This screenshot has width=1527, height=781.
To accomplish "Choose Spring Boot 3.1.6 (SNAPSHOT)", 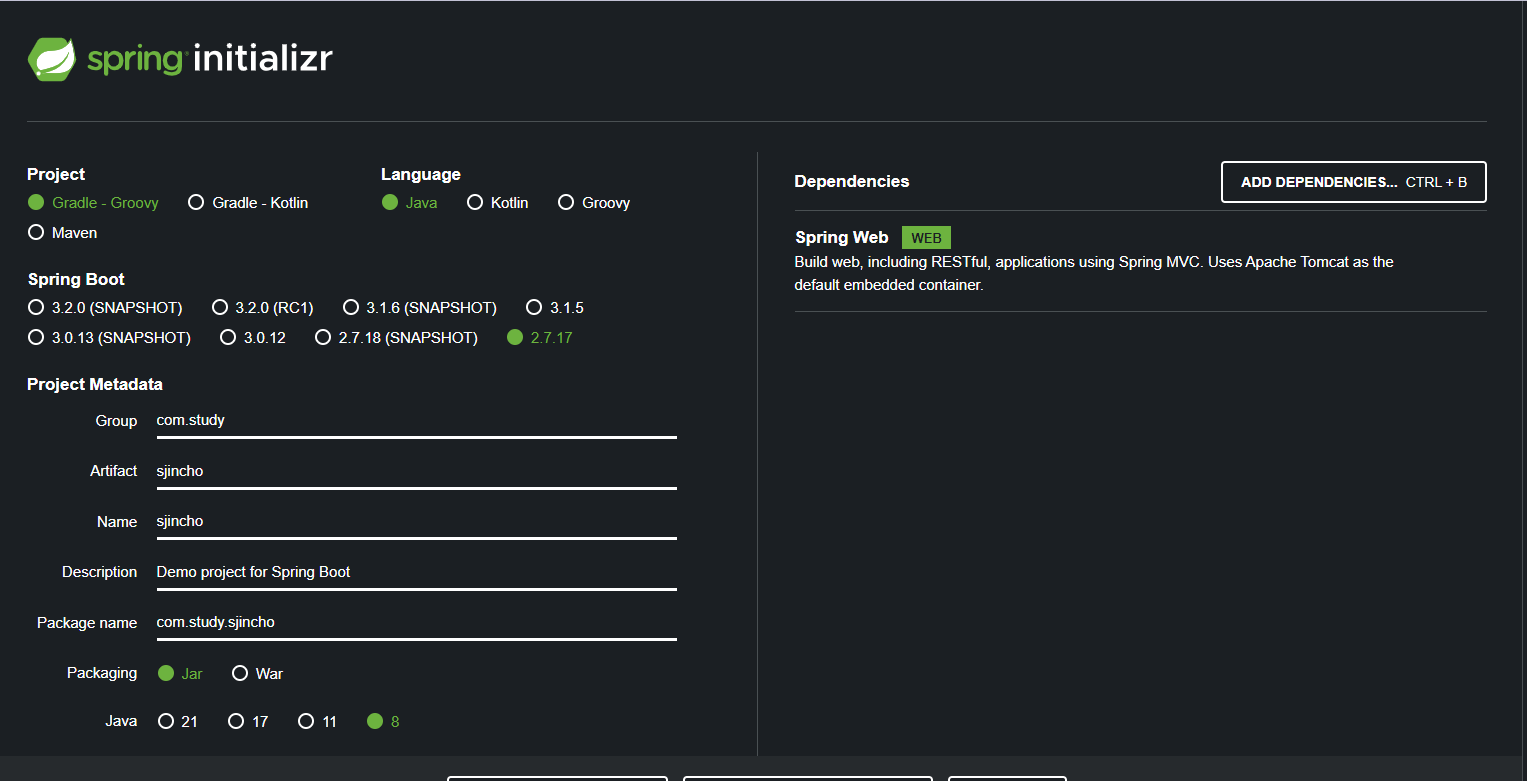I will (420, 308).
